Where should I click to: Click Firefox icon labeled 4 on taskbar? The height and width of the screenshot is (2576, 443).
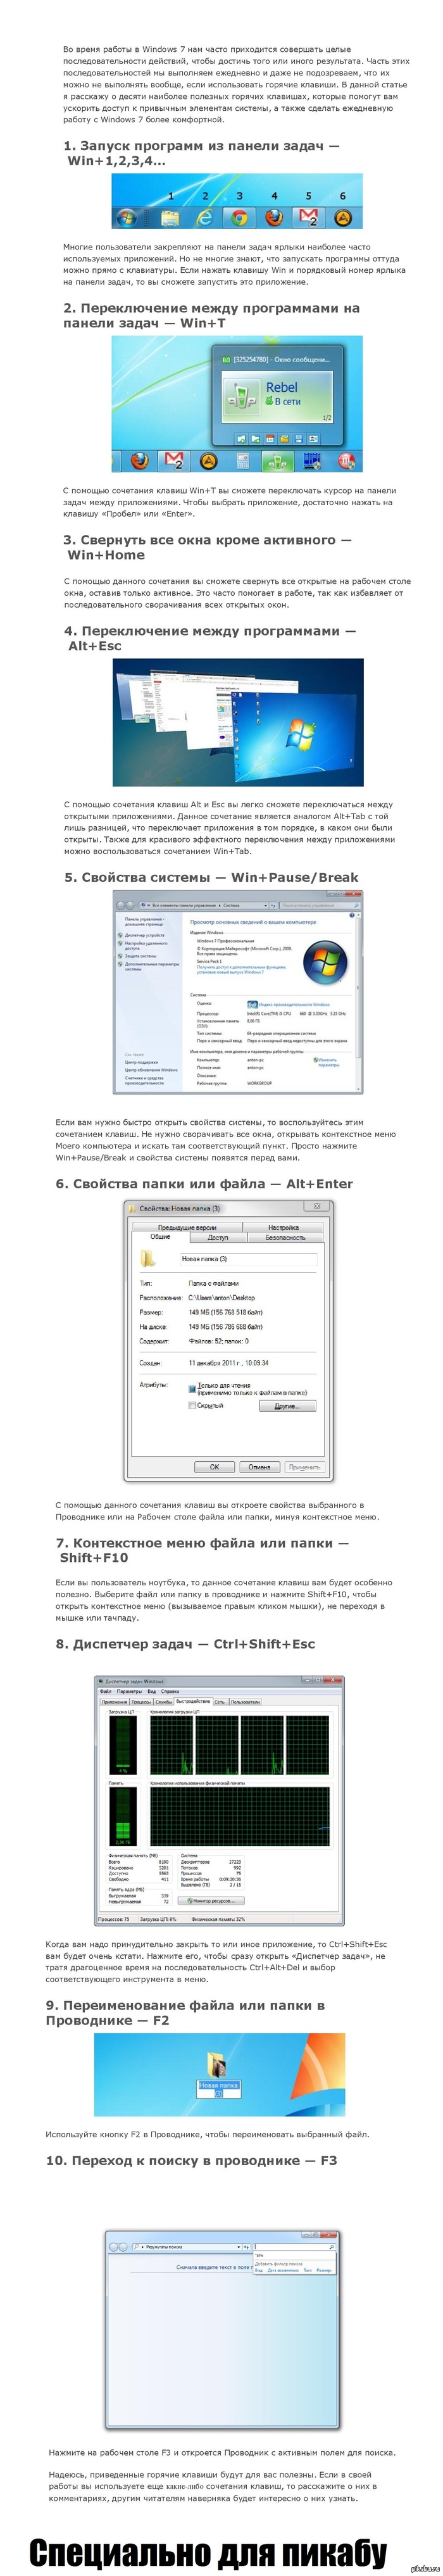274,217
